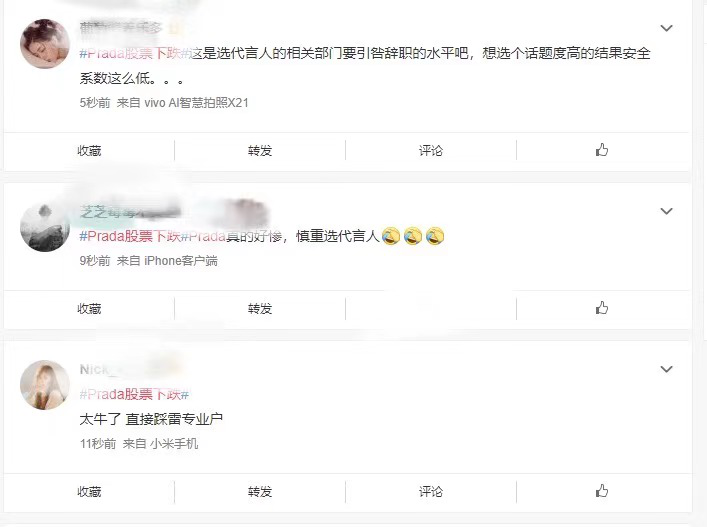Viewport: 707px width, 527px height.
Task: Expand options chevron on first post
Action: tap(666, 28)
